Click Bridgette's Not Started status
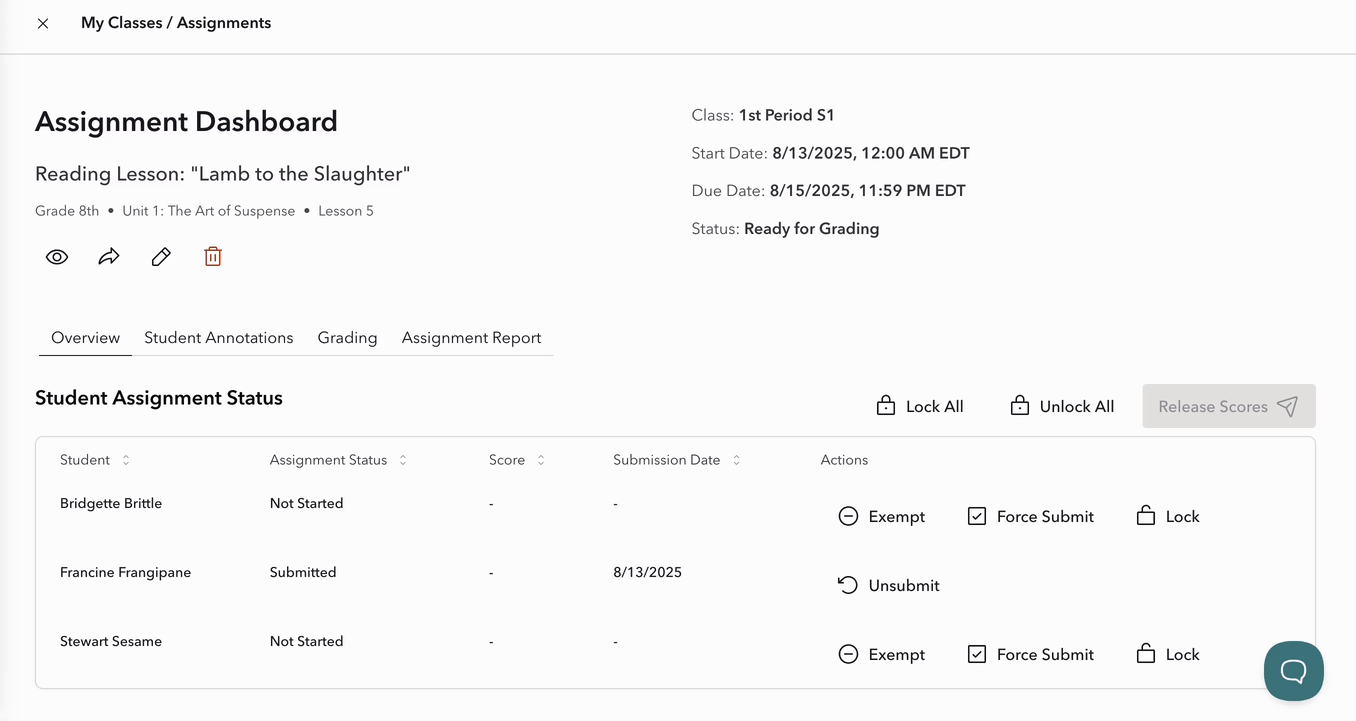This screenshot has height=721, width=1356. [x=306, y=503]
